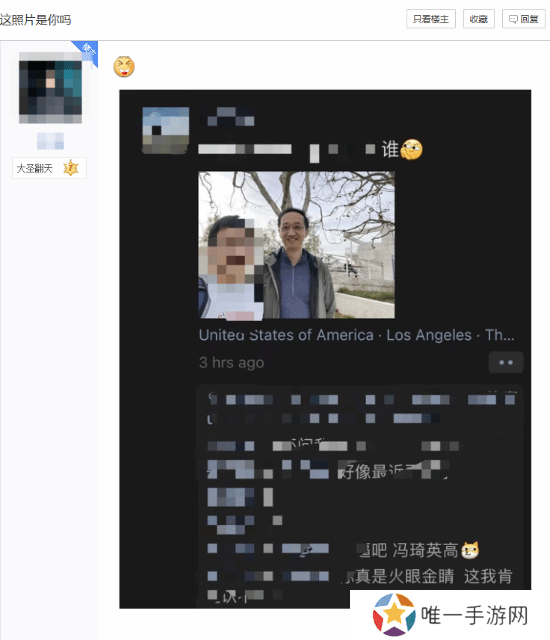Click the 唯一手游网 watermark text
Screen dimensions: 550x640
475,616
